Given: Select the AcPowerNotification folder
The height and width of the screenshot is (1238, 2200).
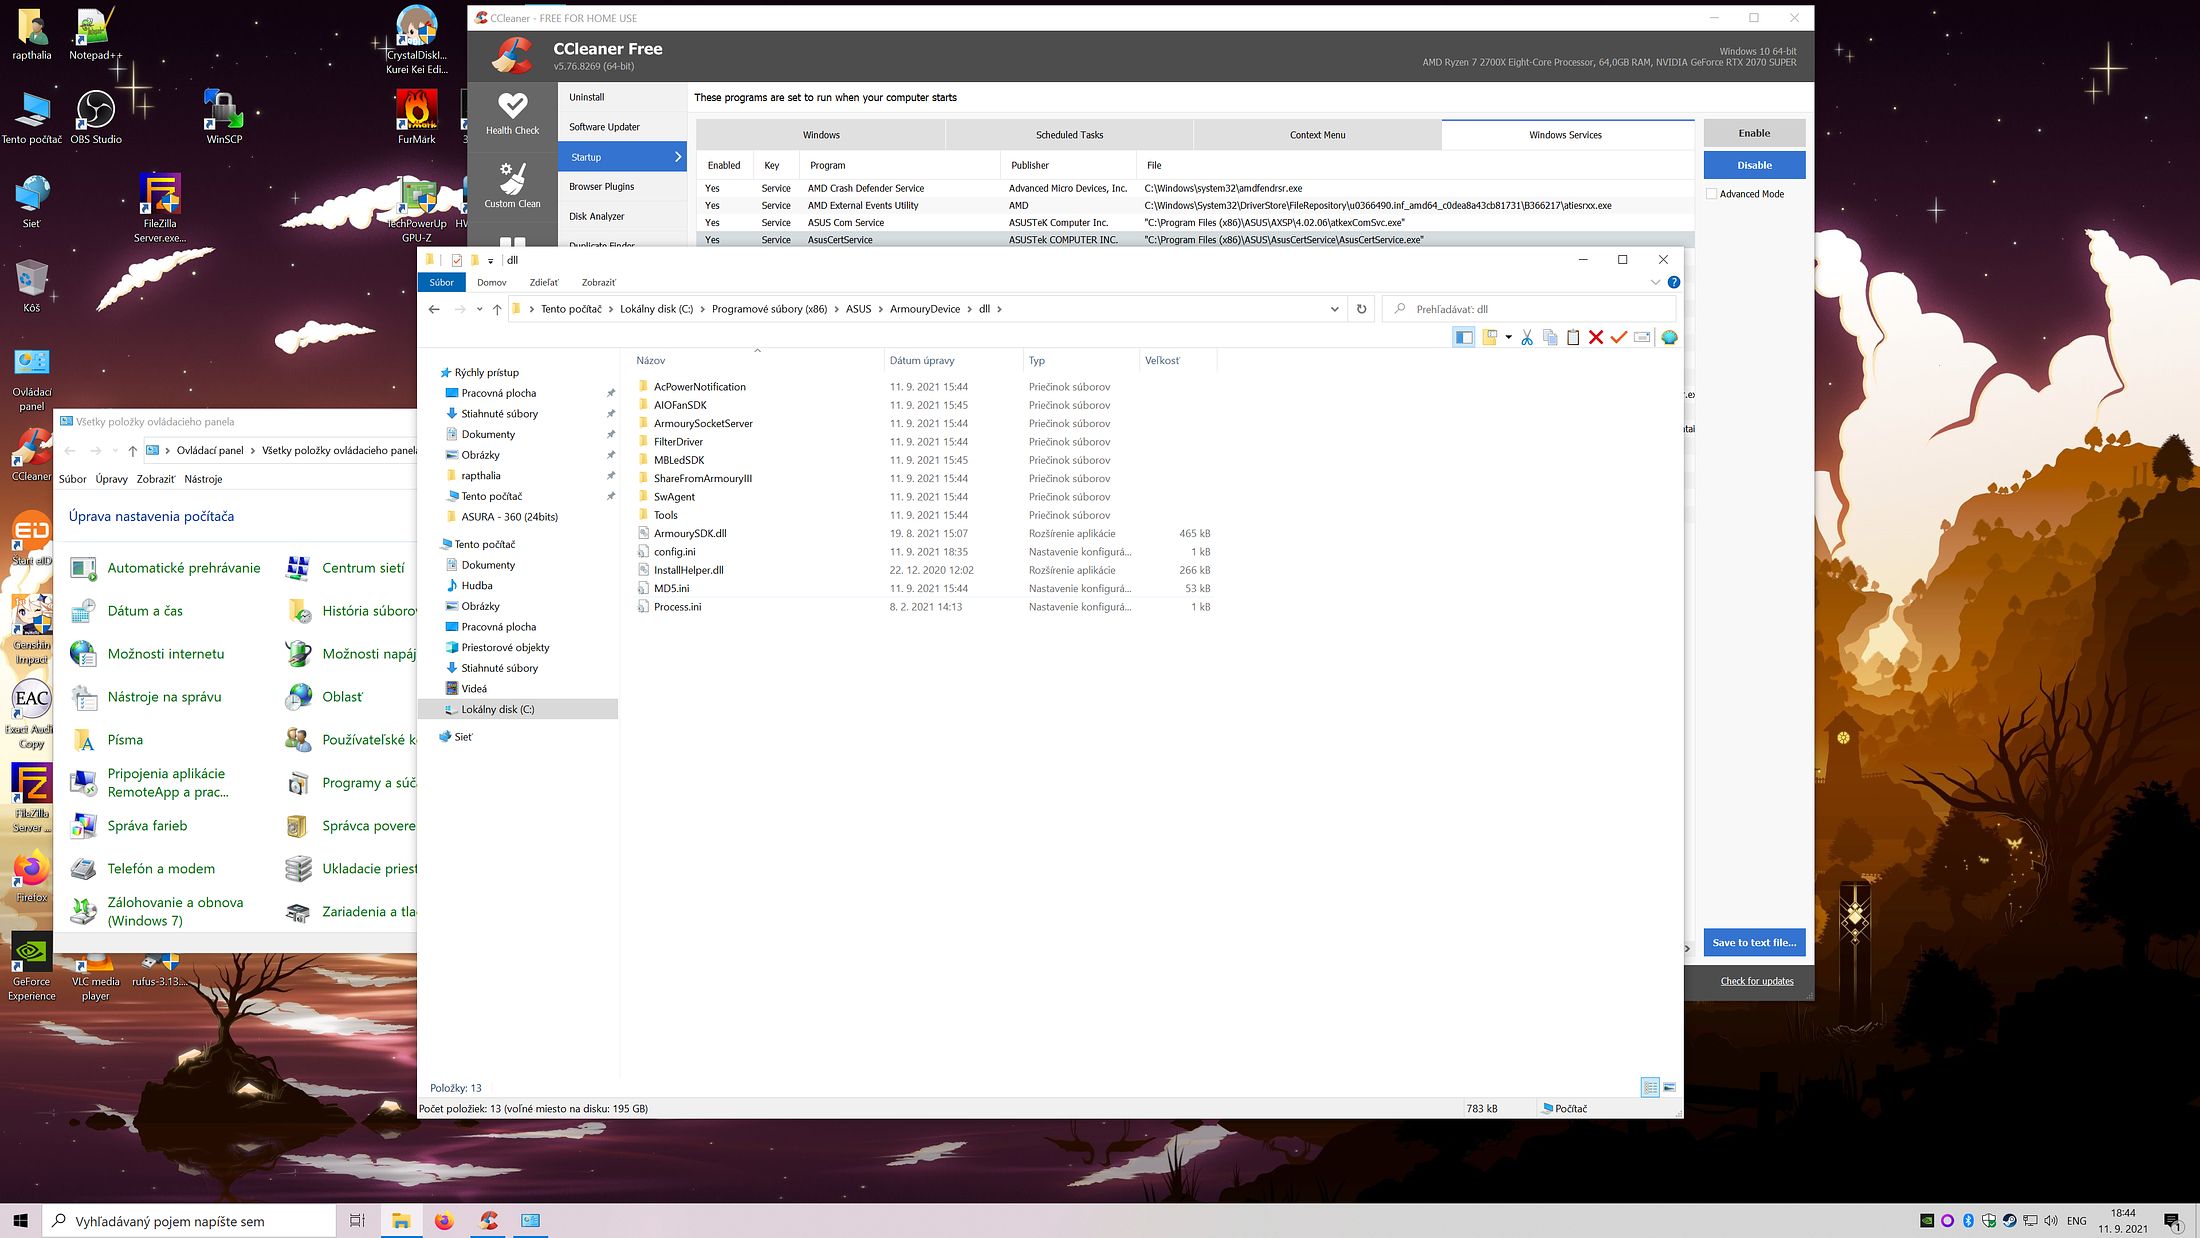Looking at the screenshot, I should coord(700,387).
